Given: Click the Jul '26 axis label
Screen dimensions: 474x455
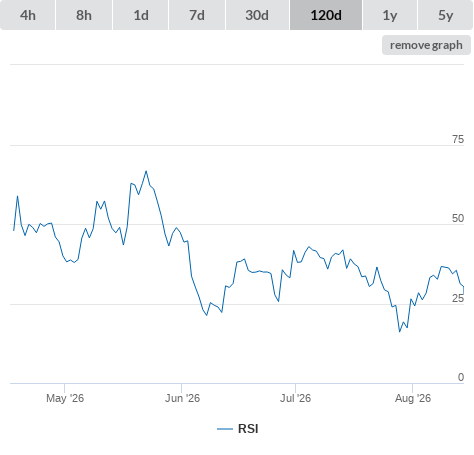Looking at the screenshot, I should [x=295, y=398].
